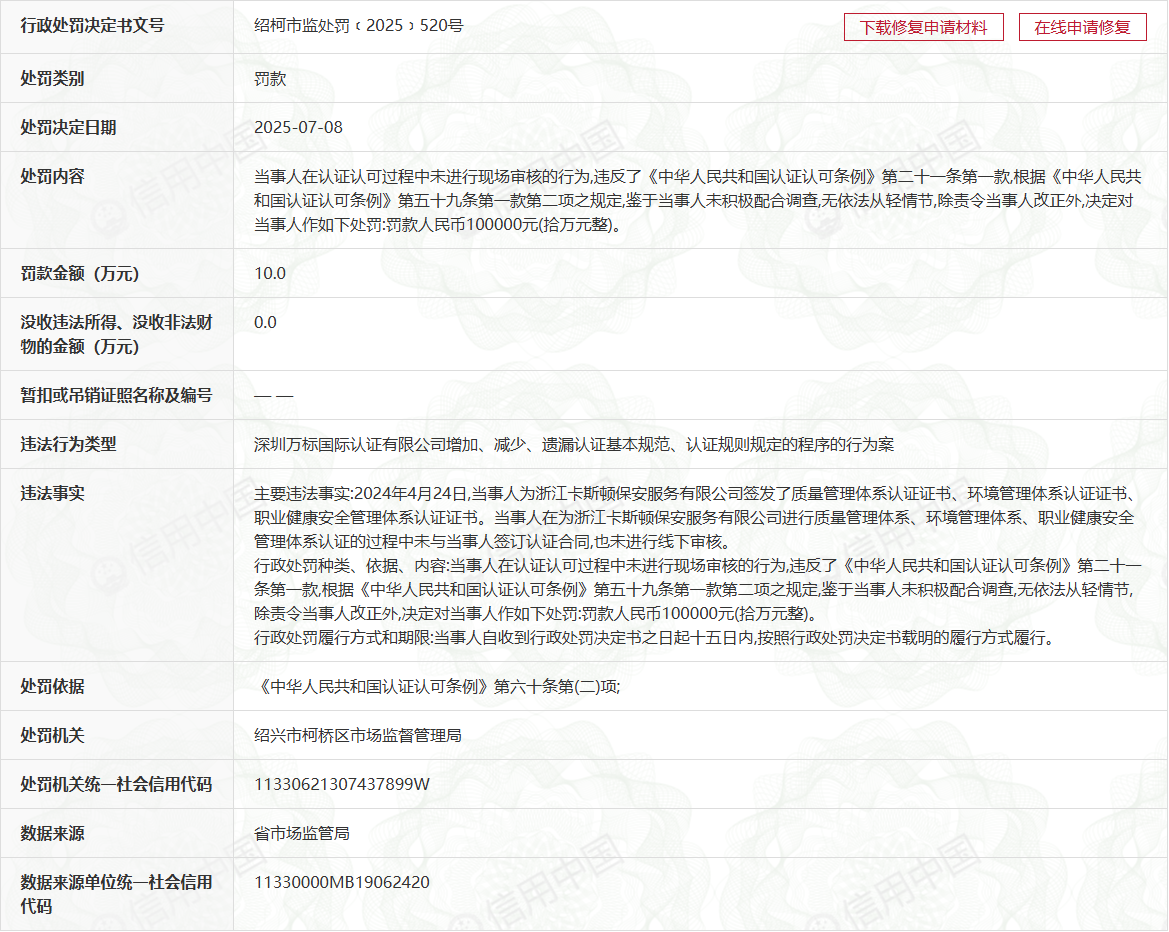
Task: Click the data source value 省市场监管局
Action: click(x=301, y=833)
